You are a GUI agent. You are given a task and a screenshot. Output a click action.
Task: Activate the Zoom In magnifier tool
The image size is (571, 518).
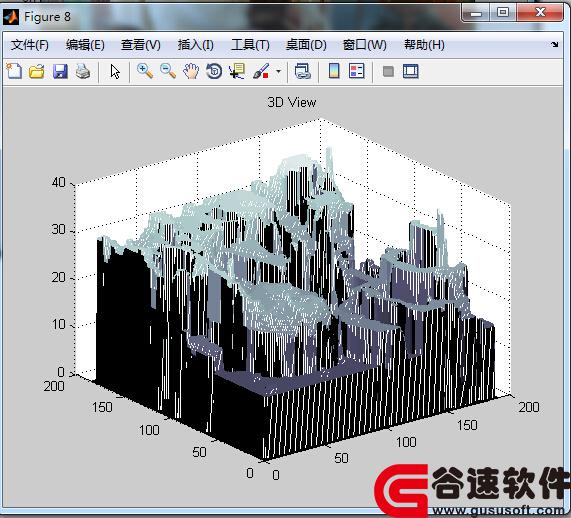[x=145, y=71]
